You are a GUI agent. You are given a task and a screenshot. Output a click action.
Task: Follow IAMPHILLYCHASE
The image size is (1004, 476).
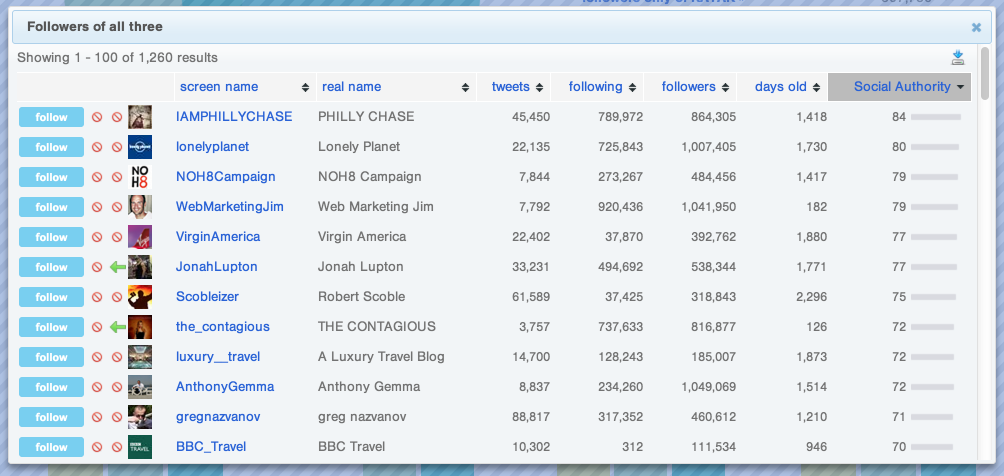click(51, 117)
